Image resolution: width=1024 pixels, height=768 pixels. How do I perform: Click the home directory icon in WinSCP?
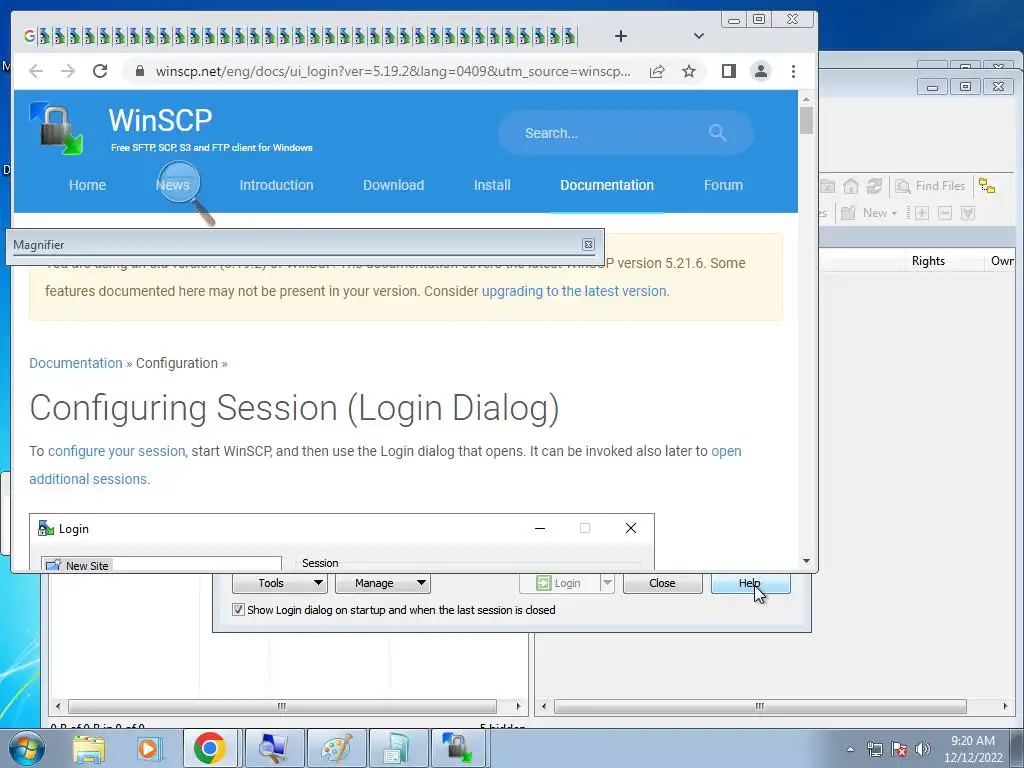click(x=850, y=186)
